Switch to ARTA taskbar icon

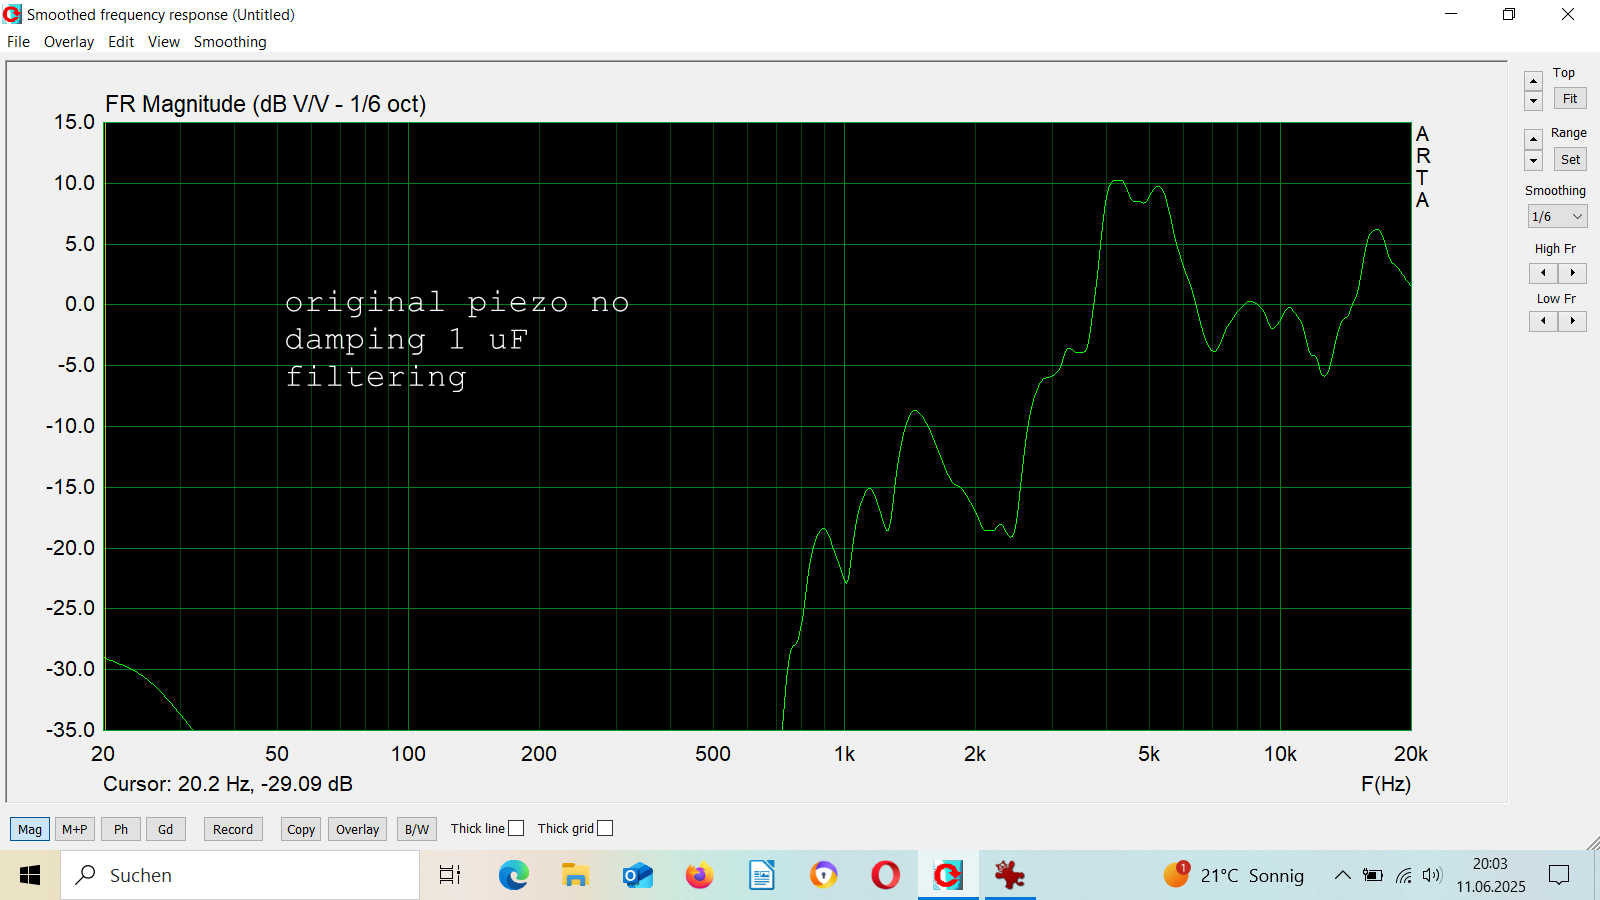pyautogui.click(x=948, y=875)
